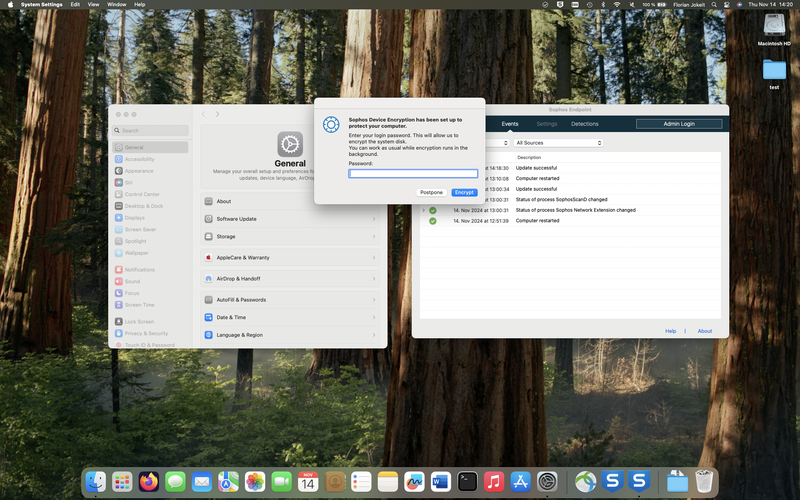Open Messages from the Dock
This screenshot has width=800, height=500.
coord(175,482)
